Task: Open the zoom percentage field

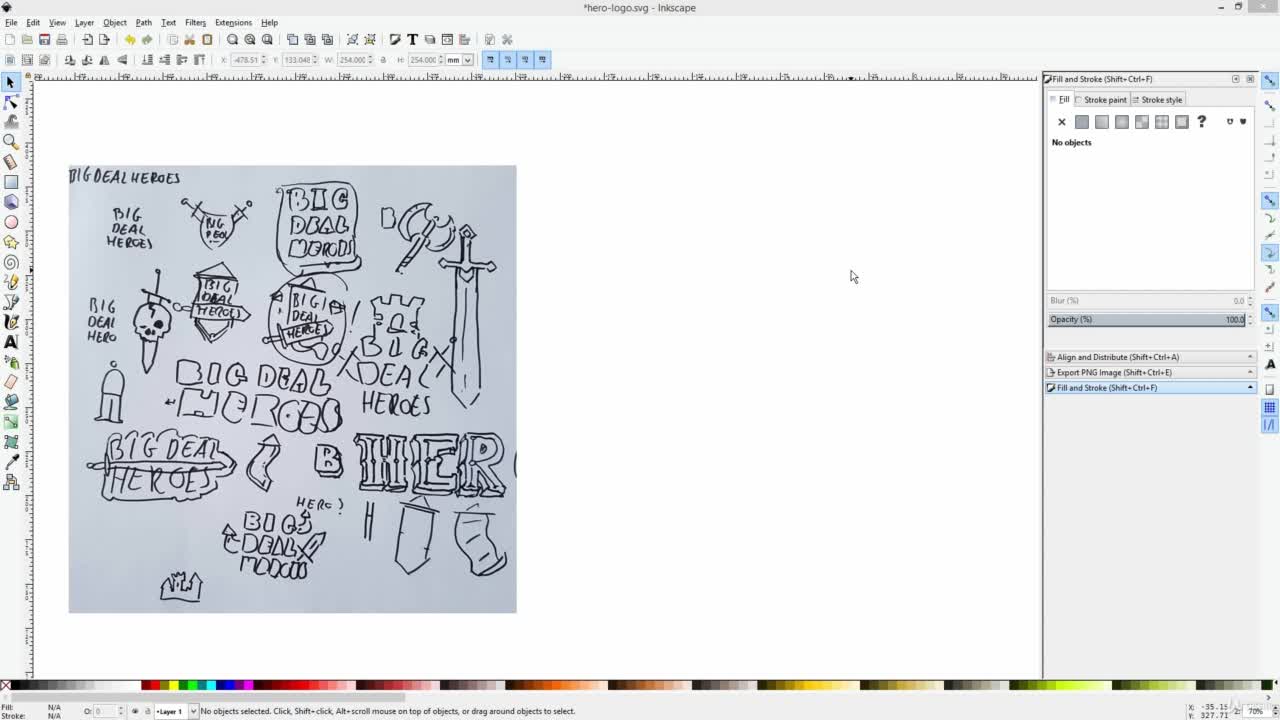Action: click(x=1256, y=711)
